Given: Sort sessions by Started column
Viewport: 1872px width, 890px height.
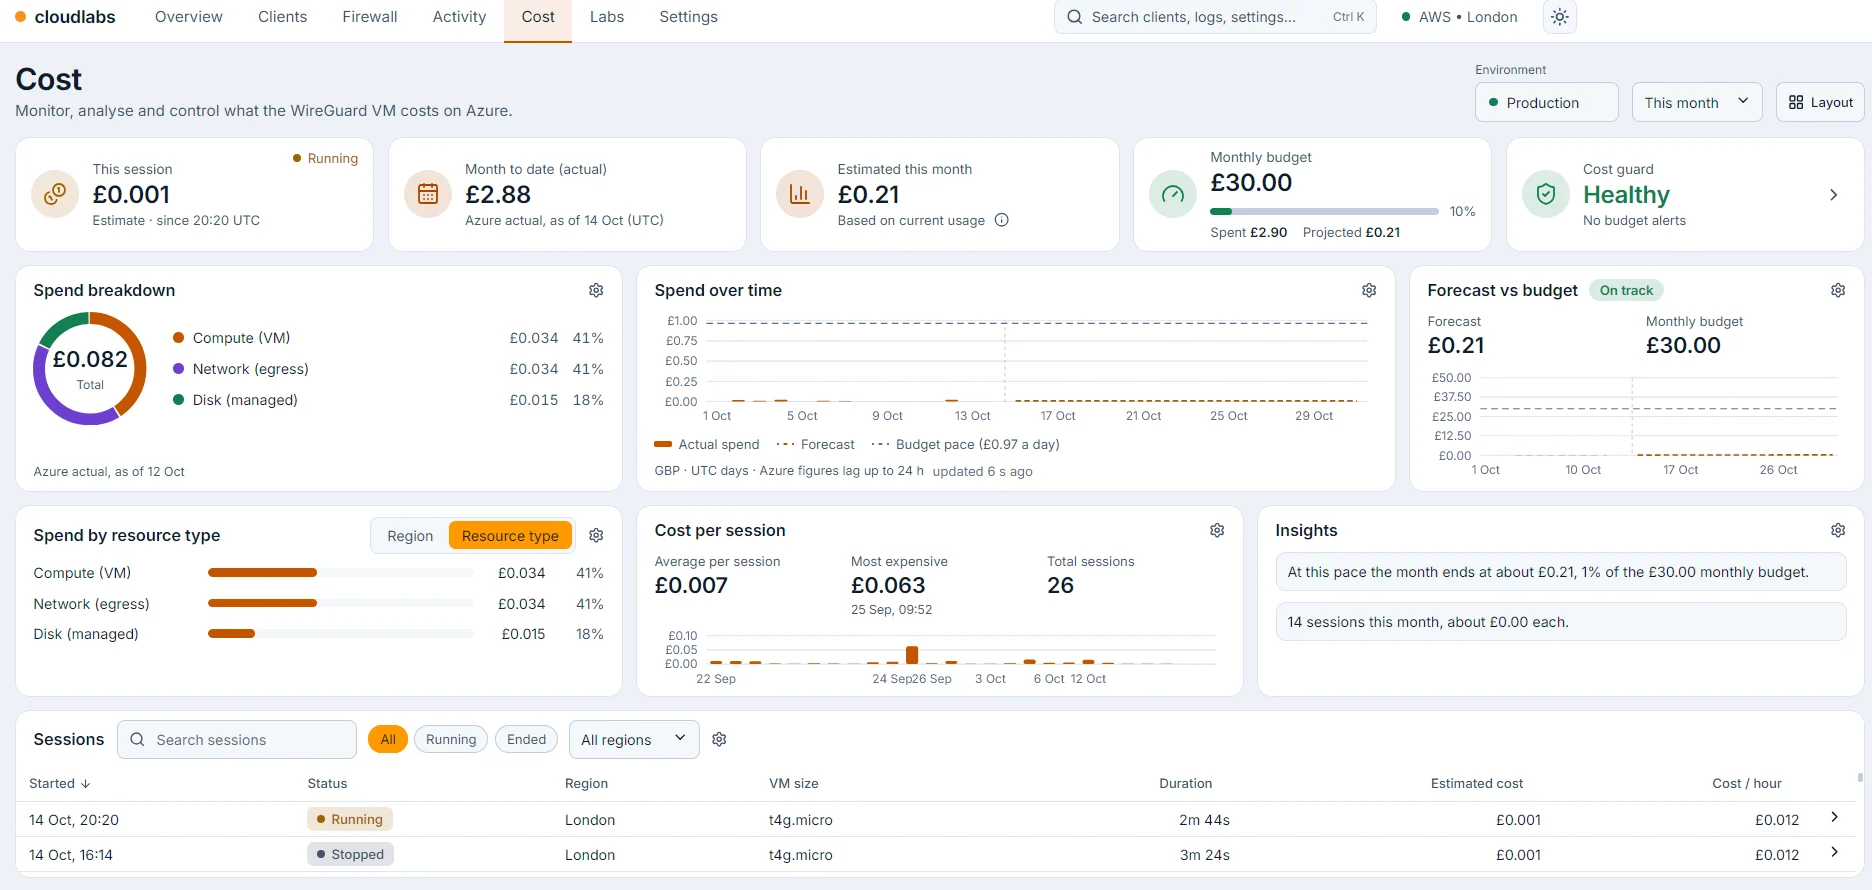Looking at the screenshot, I should pos(60,783).
